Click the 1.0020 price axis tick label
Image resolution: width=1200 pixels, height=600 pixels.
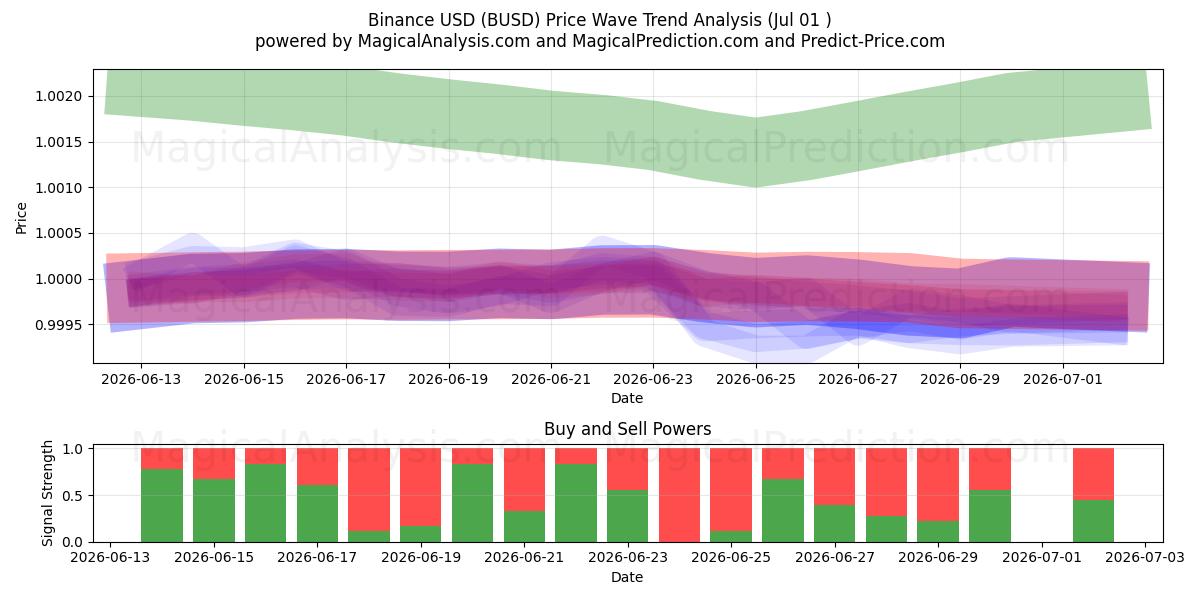pos(63,96)
